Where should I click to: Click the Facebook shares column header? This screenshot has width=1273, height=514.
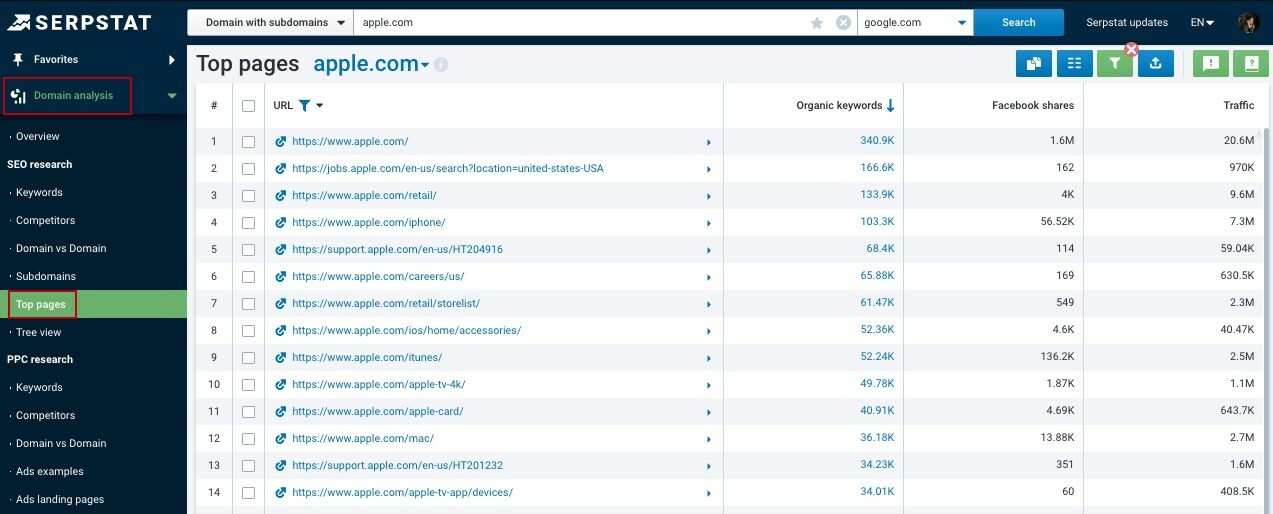click(x=1033, y=105)
